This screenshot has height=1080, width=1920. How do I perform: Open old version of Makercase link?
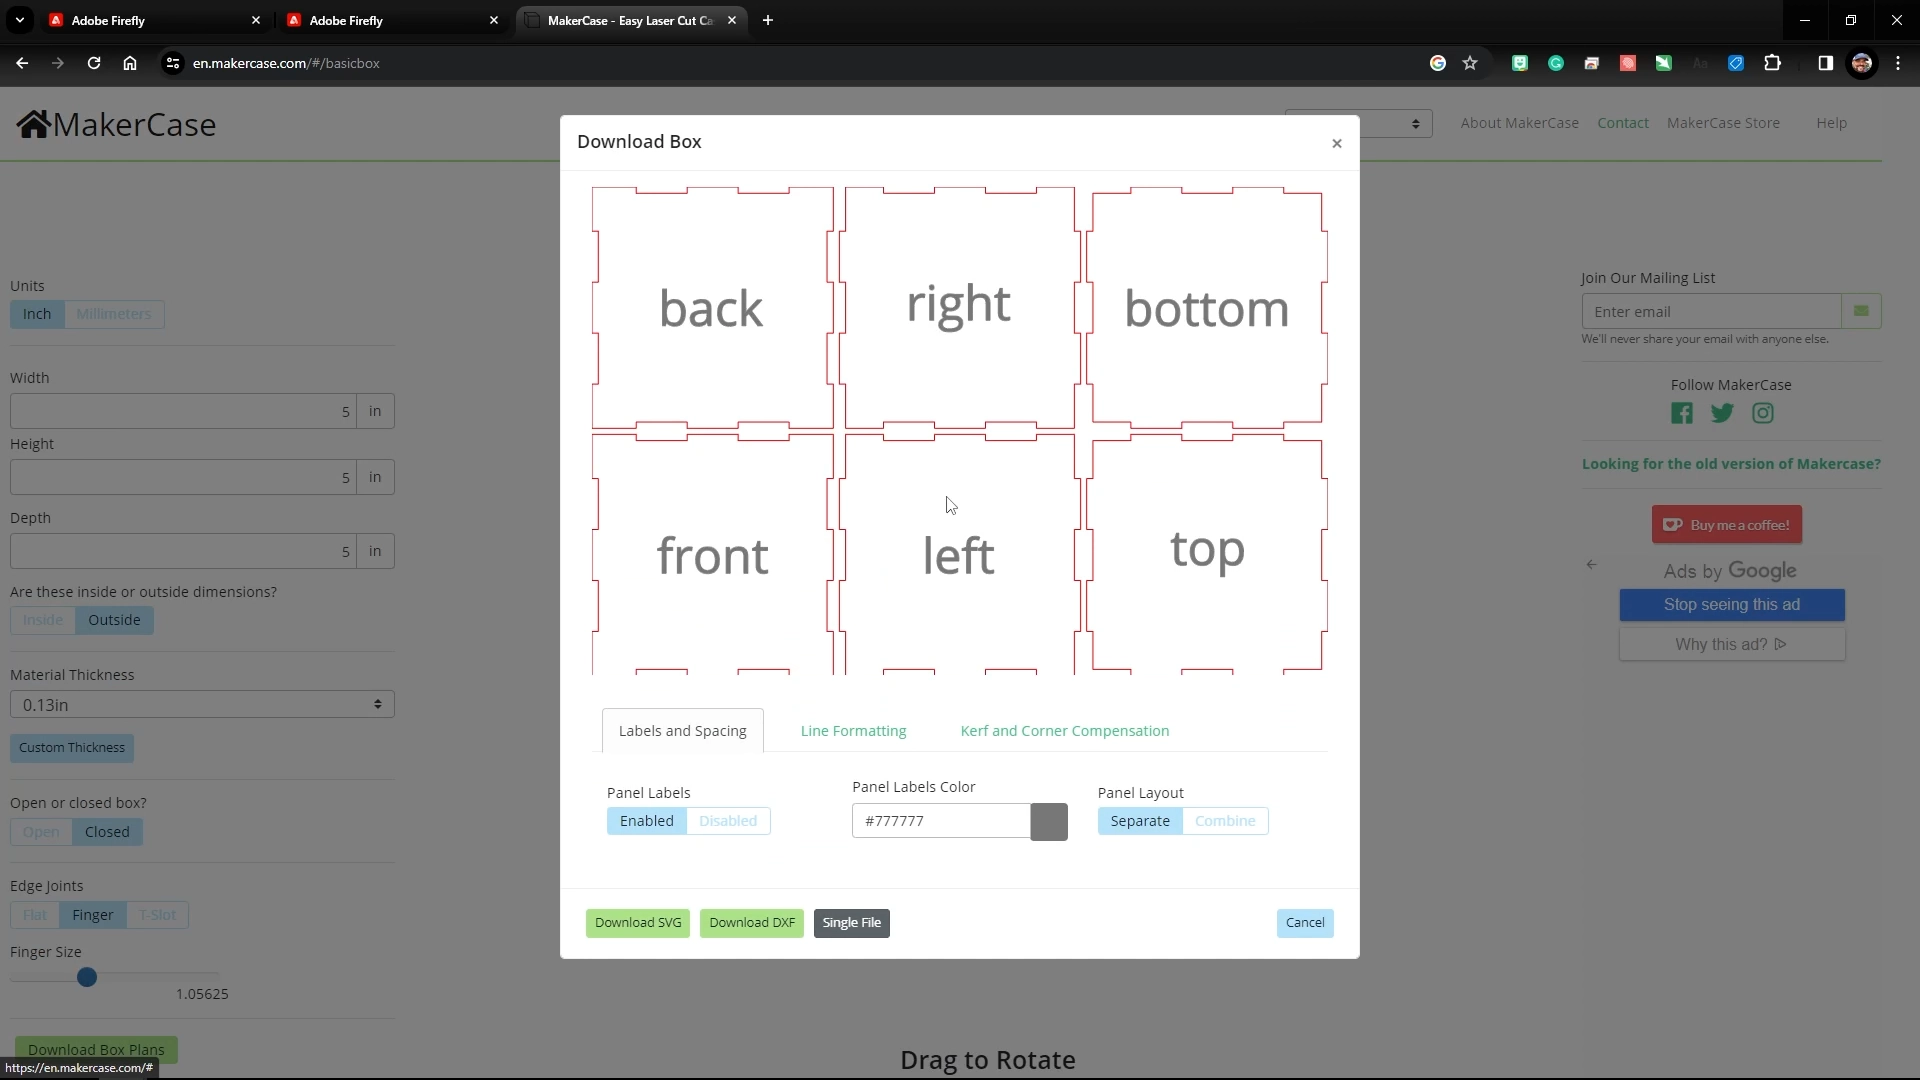coord(1731,464)
